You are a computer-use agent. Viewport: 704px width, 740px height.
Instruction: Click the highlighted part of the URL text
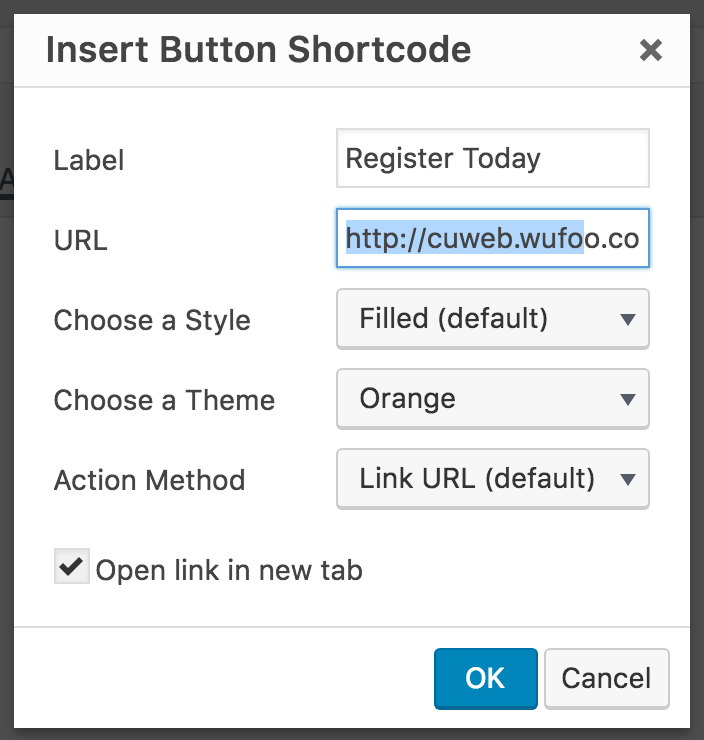[465, 238]
